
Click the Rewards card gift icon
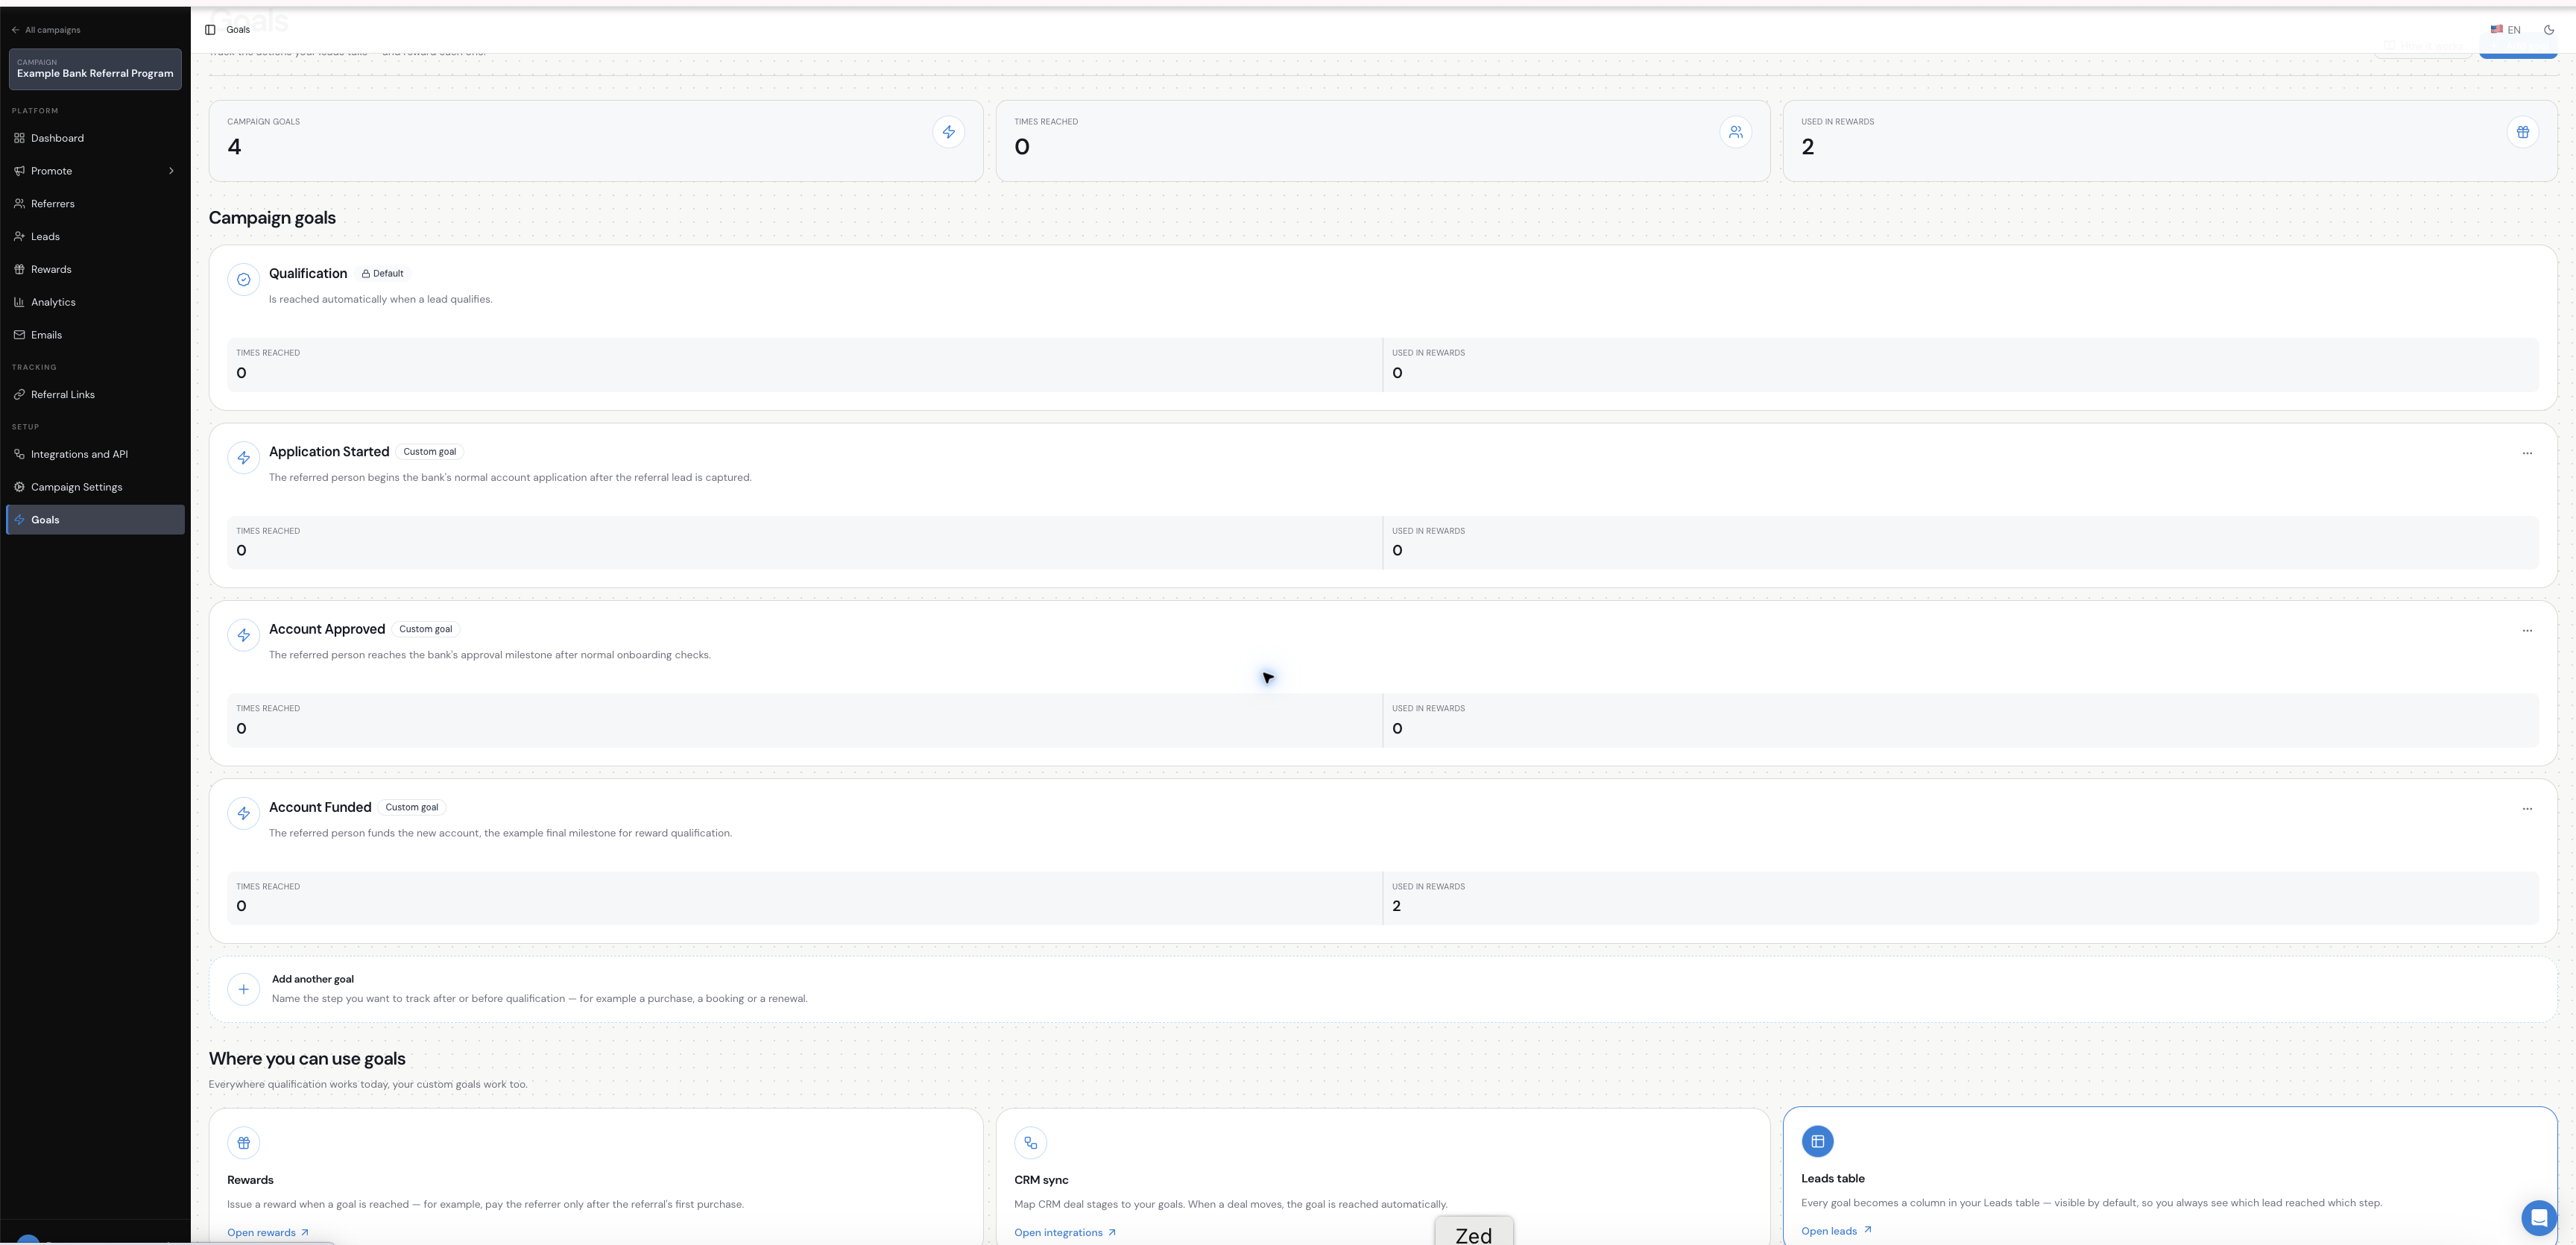click(243, 1143)
